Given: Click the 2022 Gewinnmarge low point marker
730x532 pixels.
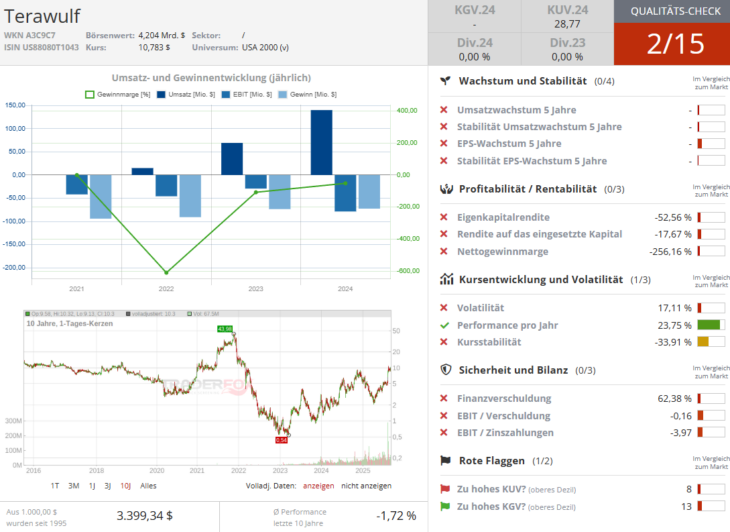Looking at the screenshot, I should coord(166,273).
